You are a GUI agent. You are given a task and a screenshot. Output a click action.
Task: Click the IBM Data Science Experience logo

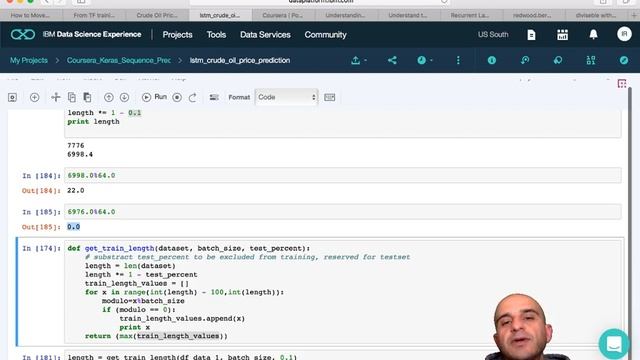coord(23,35)
